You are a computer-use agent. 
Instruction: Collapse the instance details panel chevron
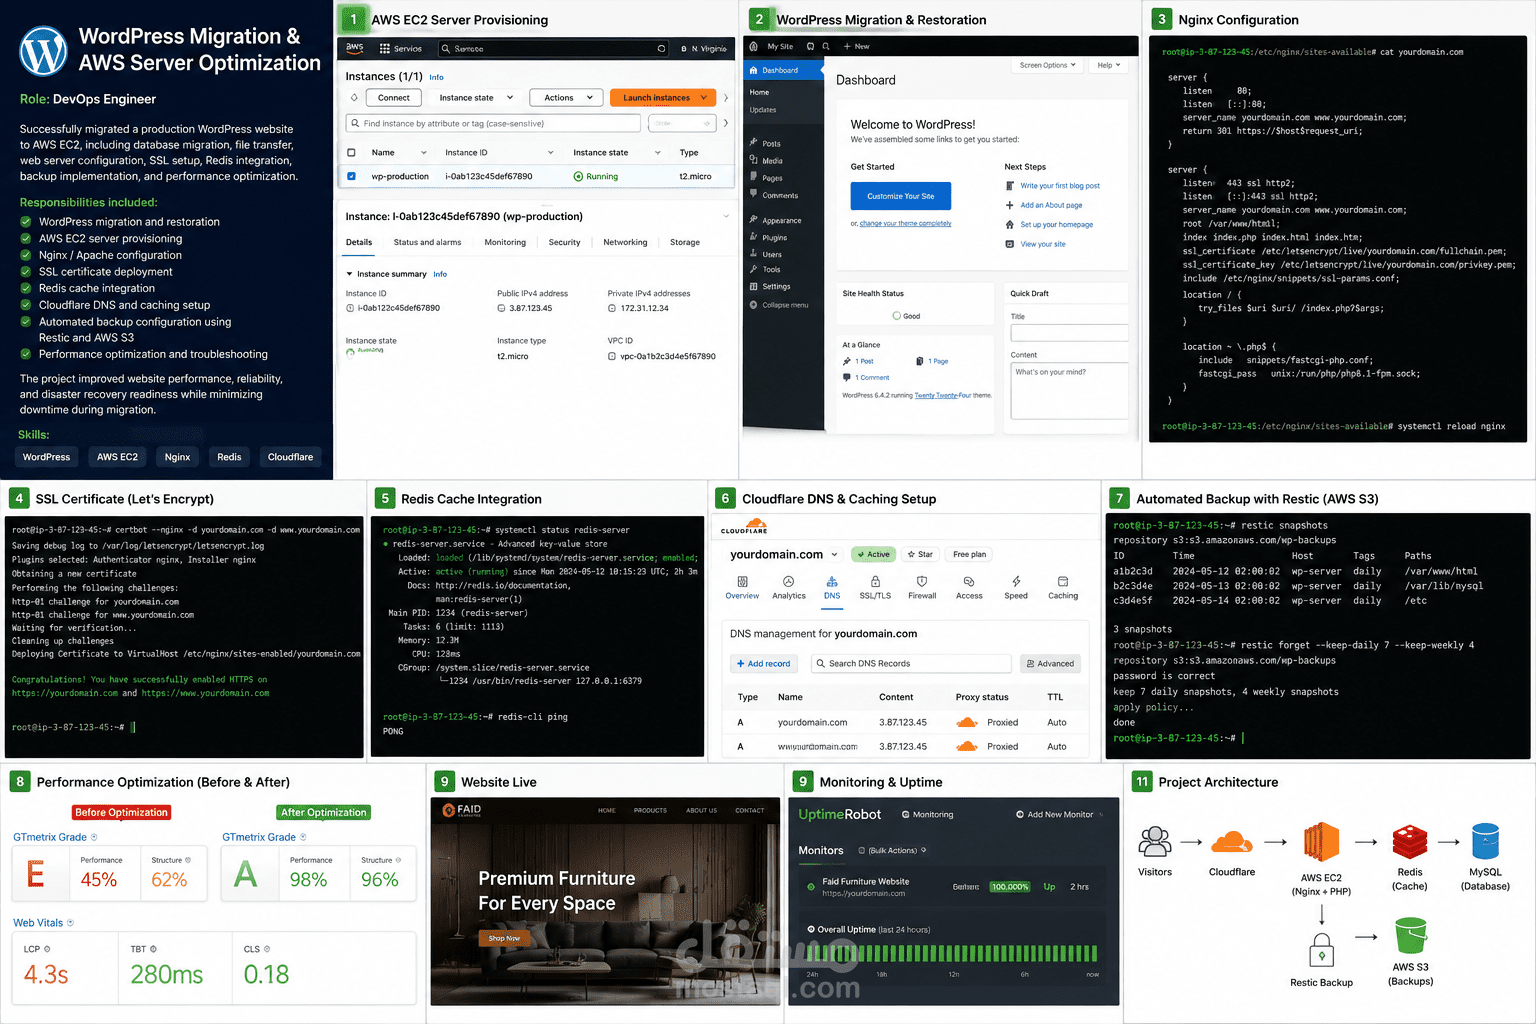(726, 216)
